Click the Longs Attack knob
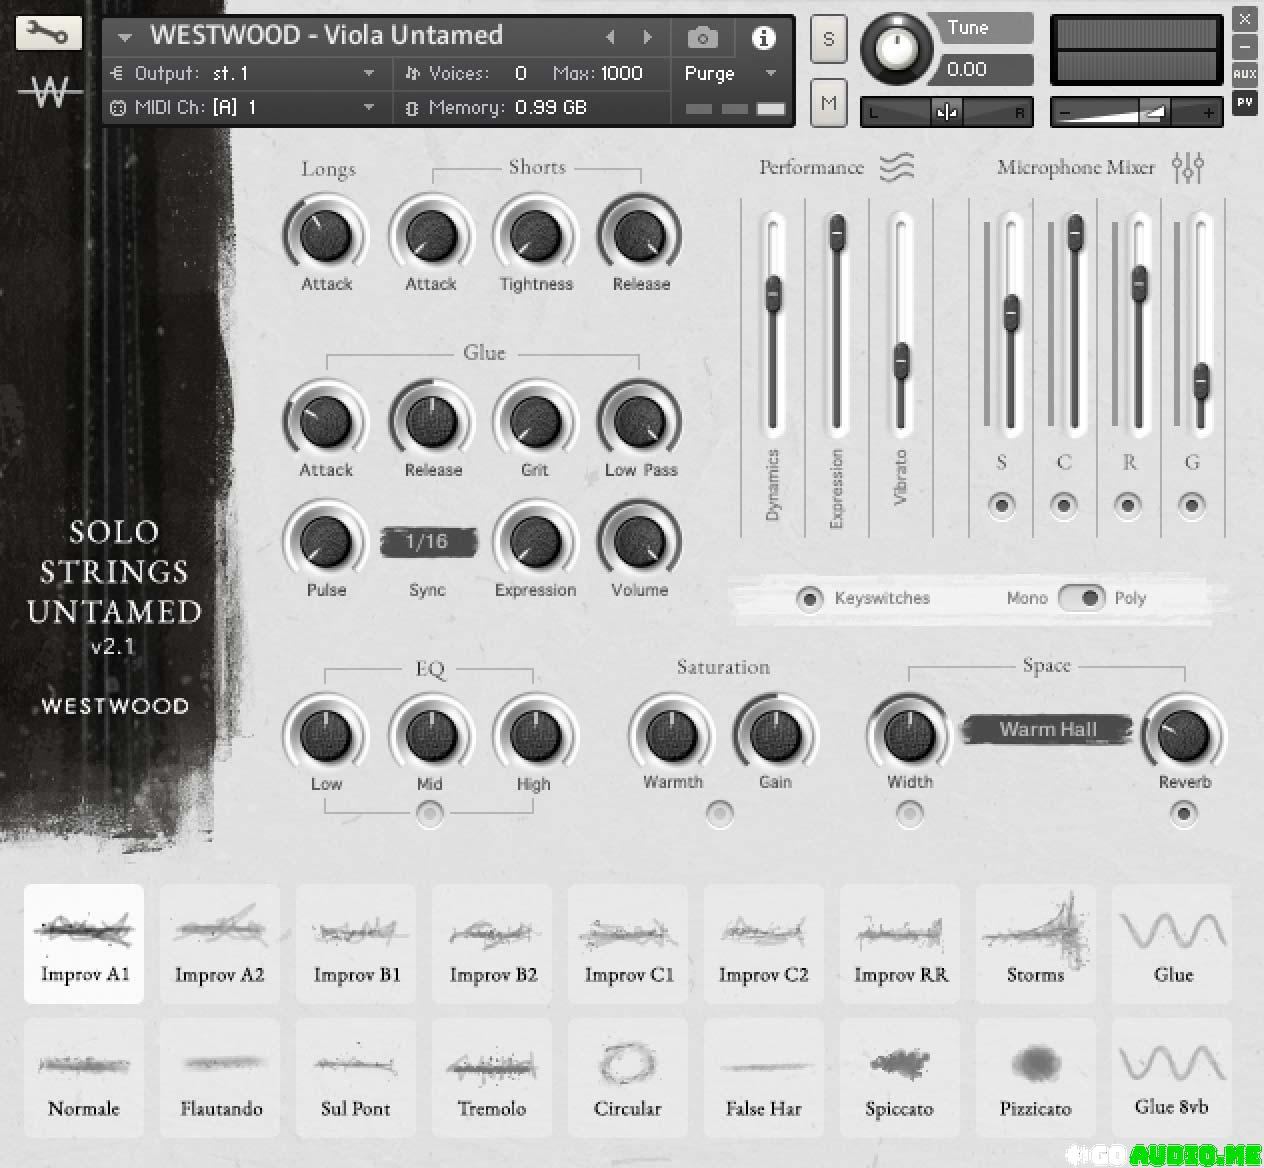The width and height of the screenshot is (1264, 1168). point(326,236)
